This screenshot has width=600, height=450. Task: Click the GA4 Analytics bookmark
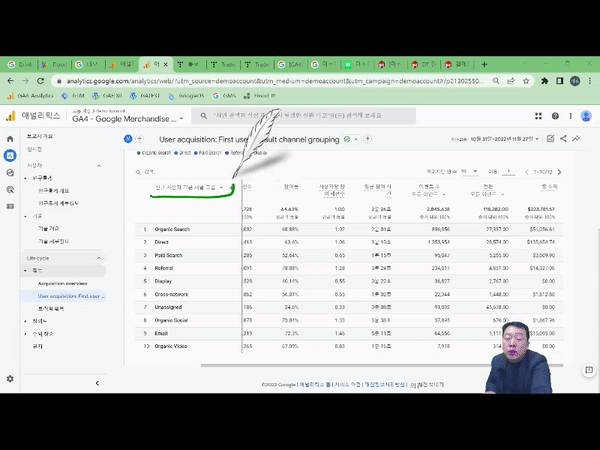tap(30, 96)
